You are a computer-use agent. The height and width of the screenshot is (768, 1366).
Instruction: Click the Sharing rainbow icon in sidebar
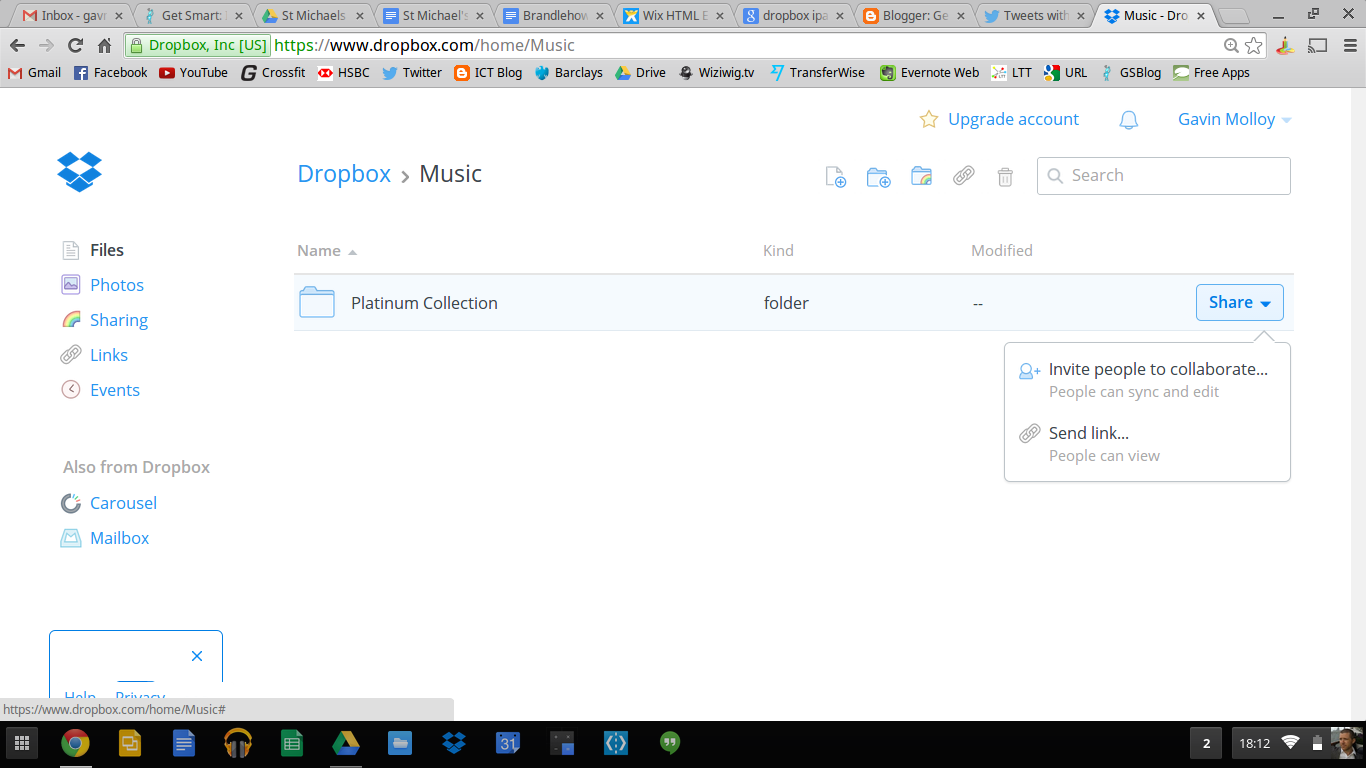[71, 320]
